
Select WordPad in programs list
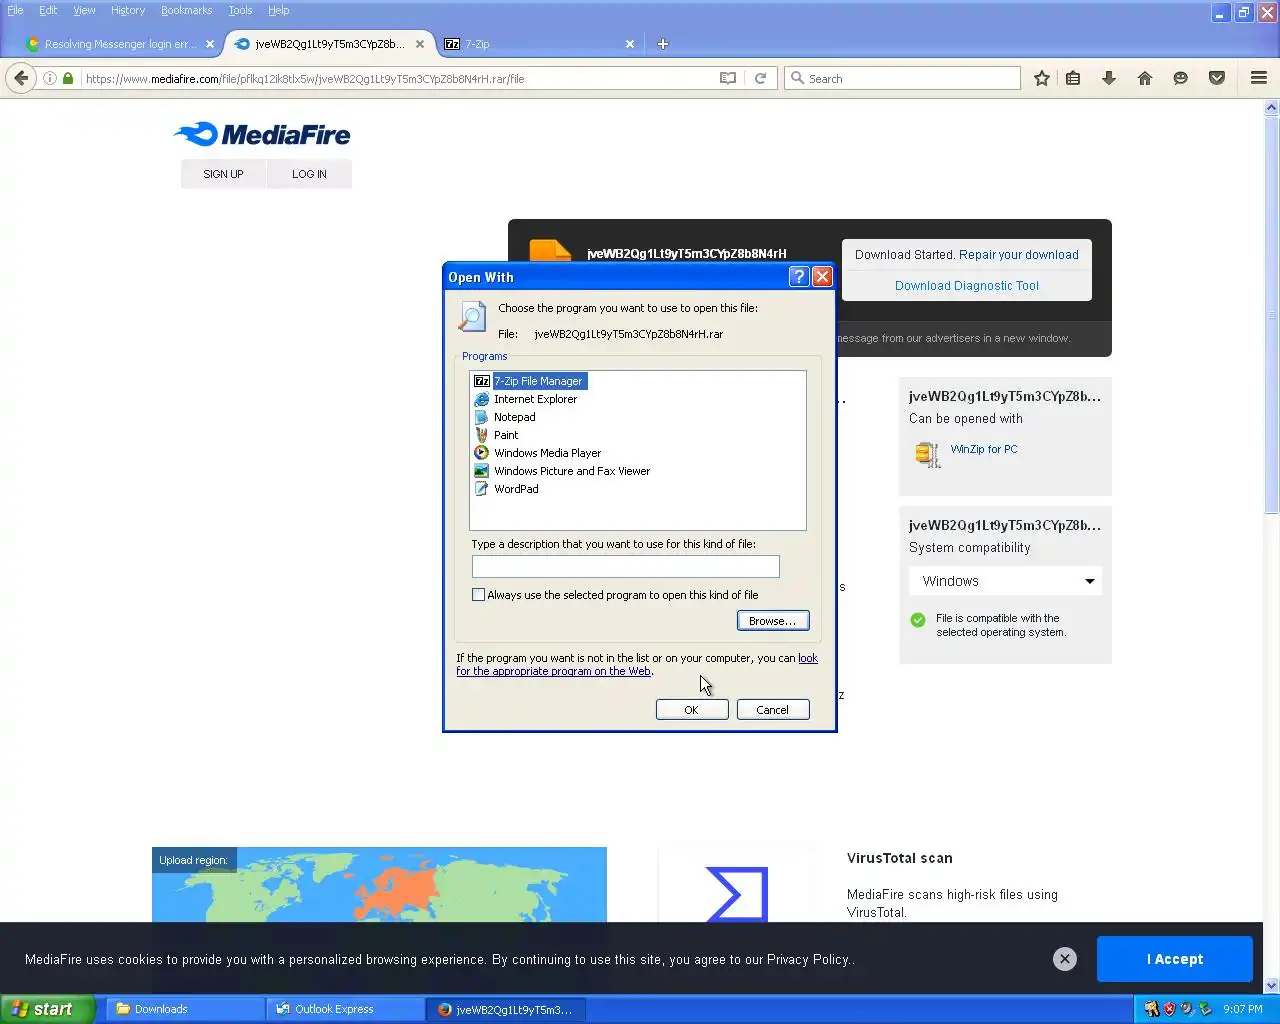506,489
